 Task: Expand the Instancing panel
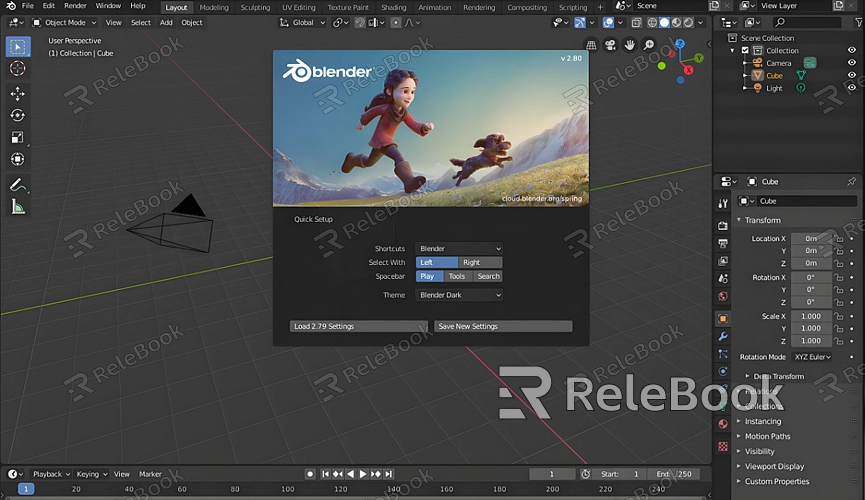click(x=760, y=421)
